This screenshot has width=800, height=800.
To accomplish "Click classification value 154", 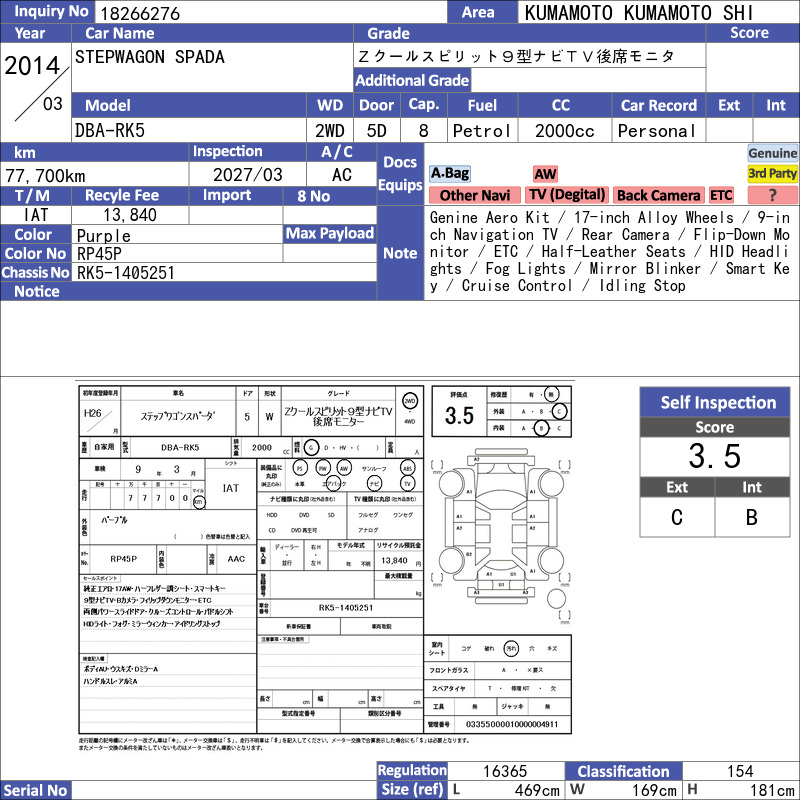I will [740, 771].
